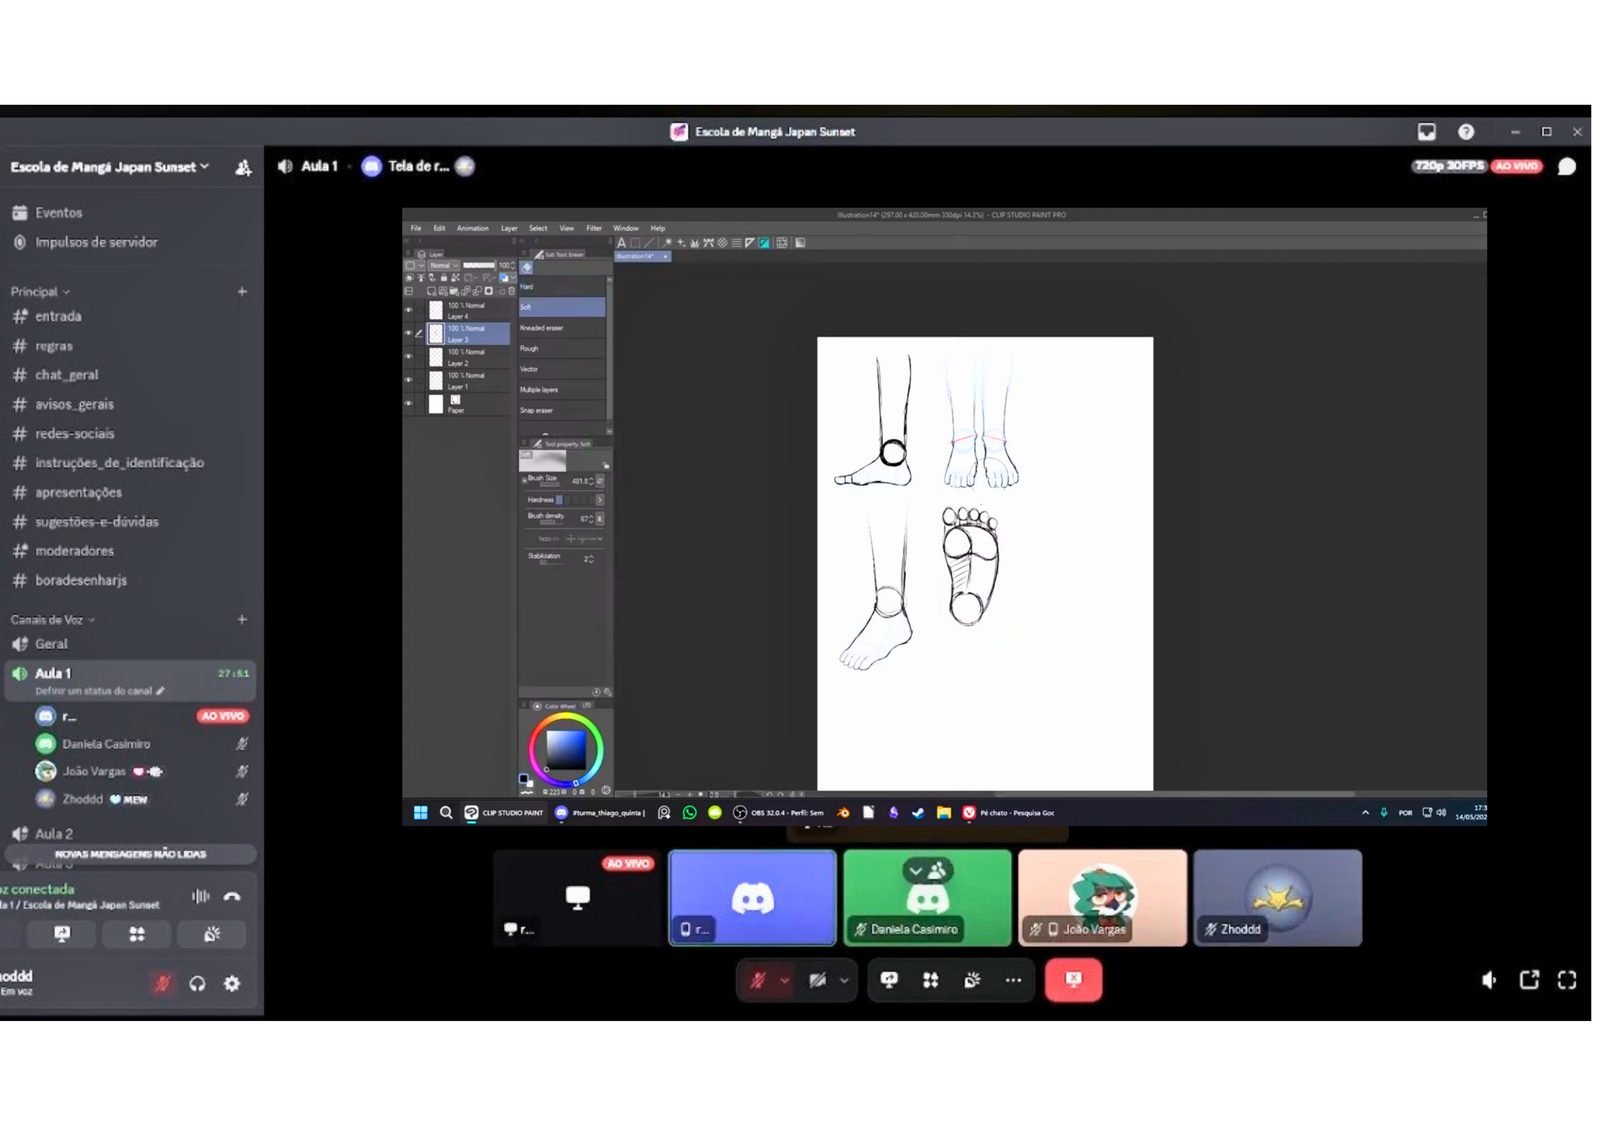
Task: Open the members/invite icon beside server name
Action: coord(243,167)
